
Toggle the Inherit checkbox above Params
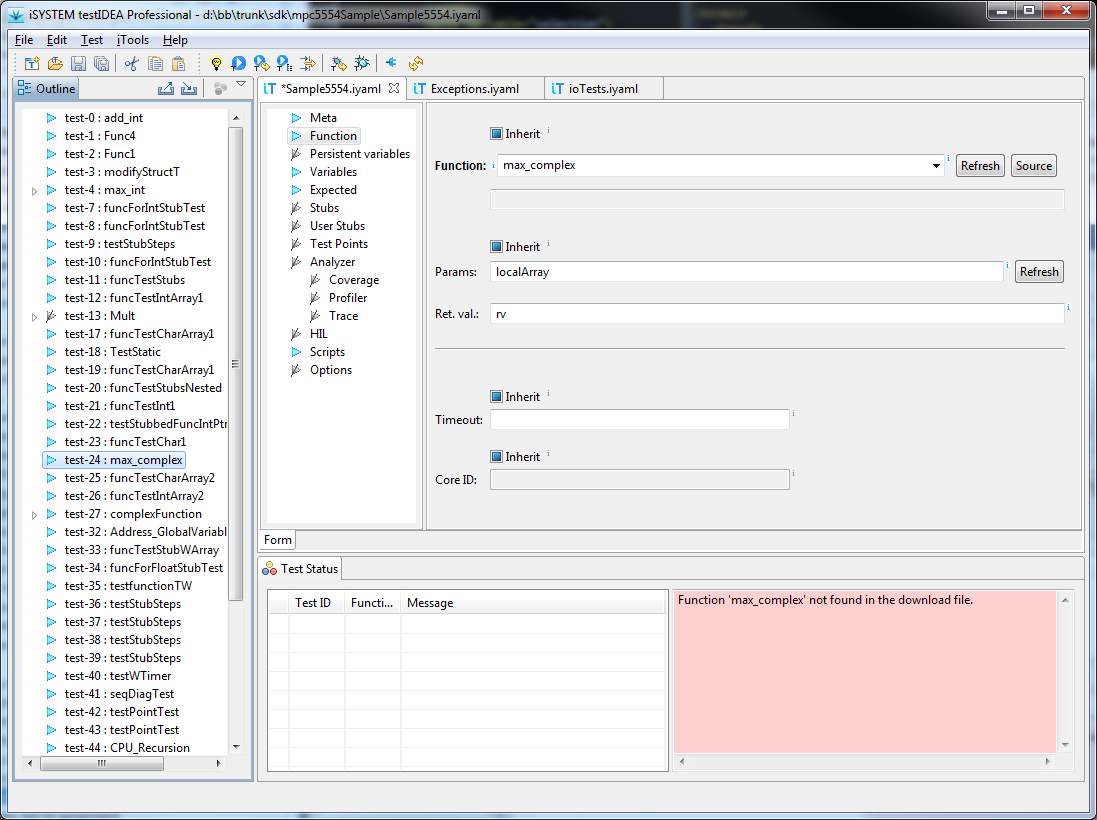[x=496, y=246]
